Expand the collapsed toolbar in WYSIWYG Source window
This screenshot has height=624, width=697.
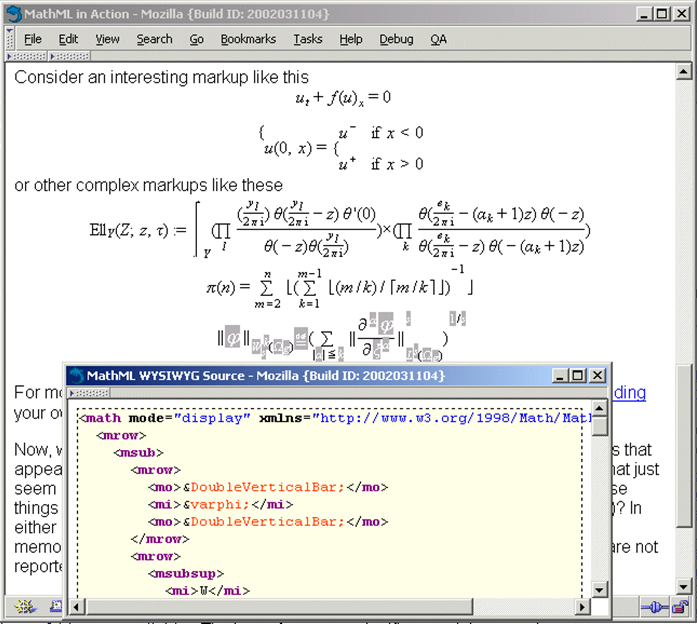pyautogui.click(x=89, y=393)
